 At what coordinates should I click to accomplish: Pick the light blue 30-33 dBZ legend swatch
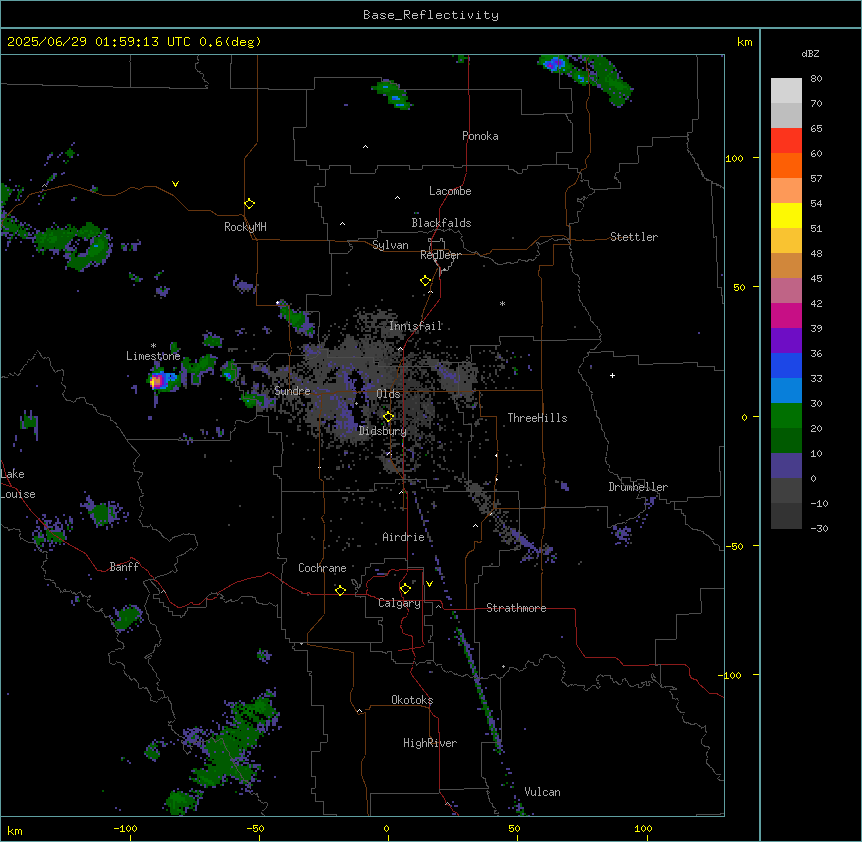click(x=786, y=390)
